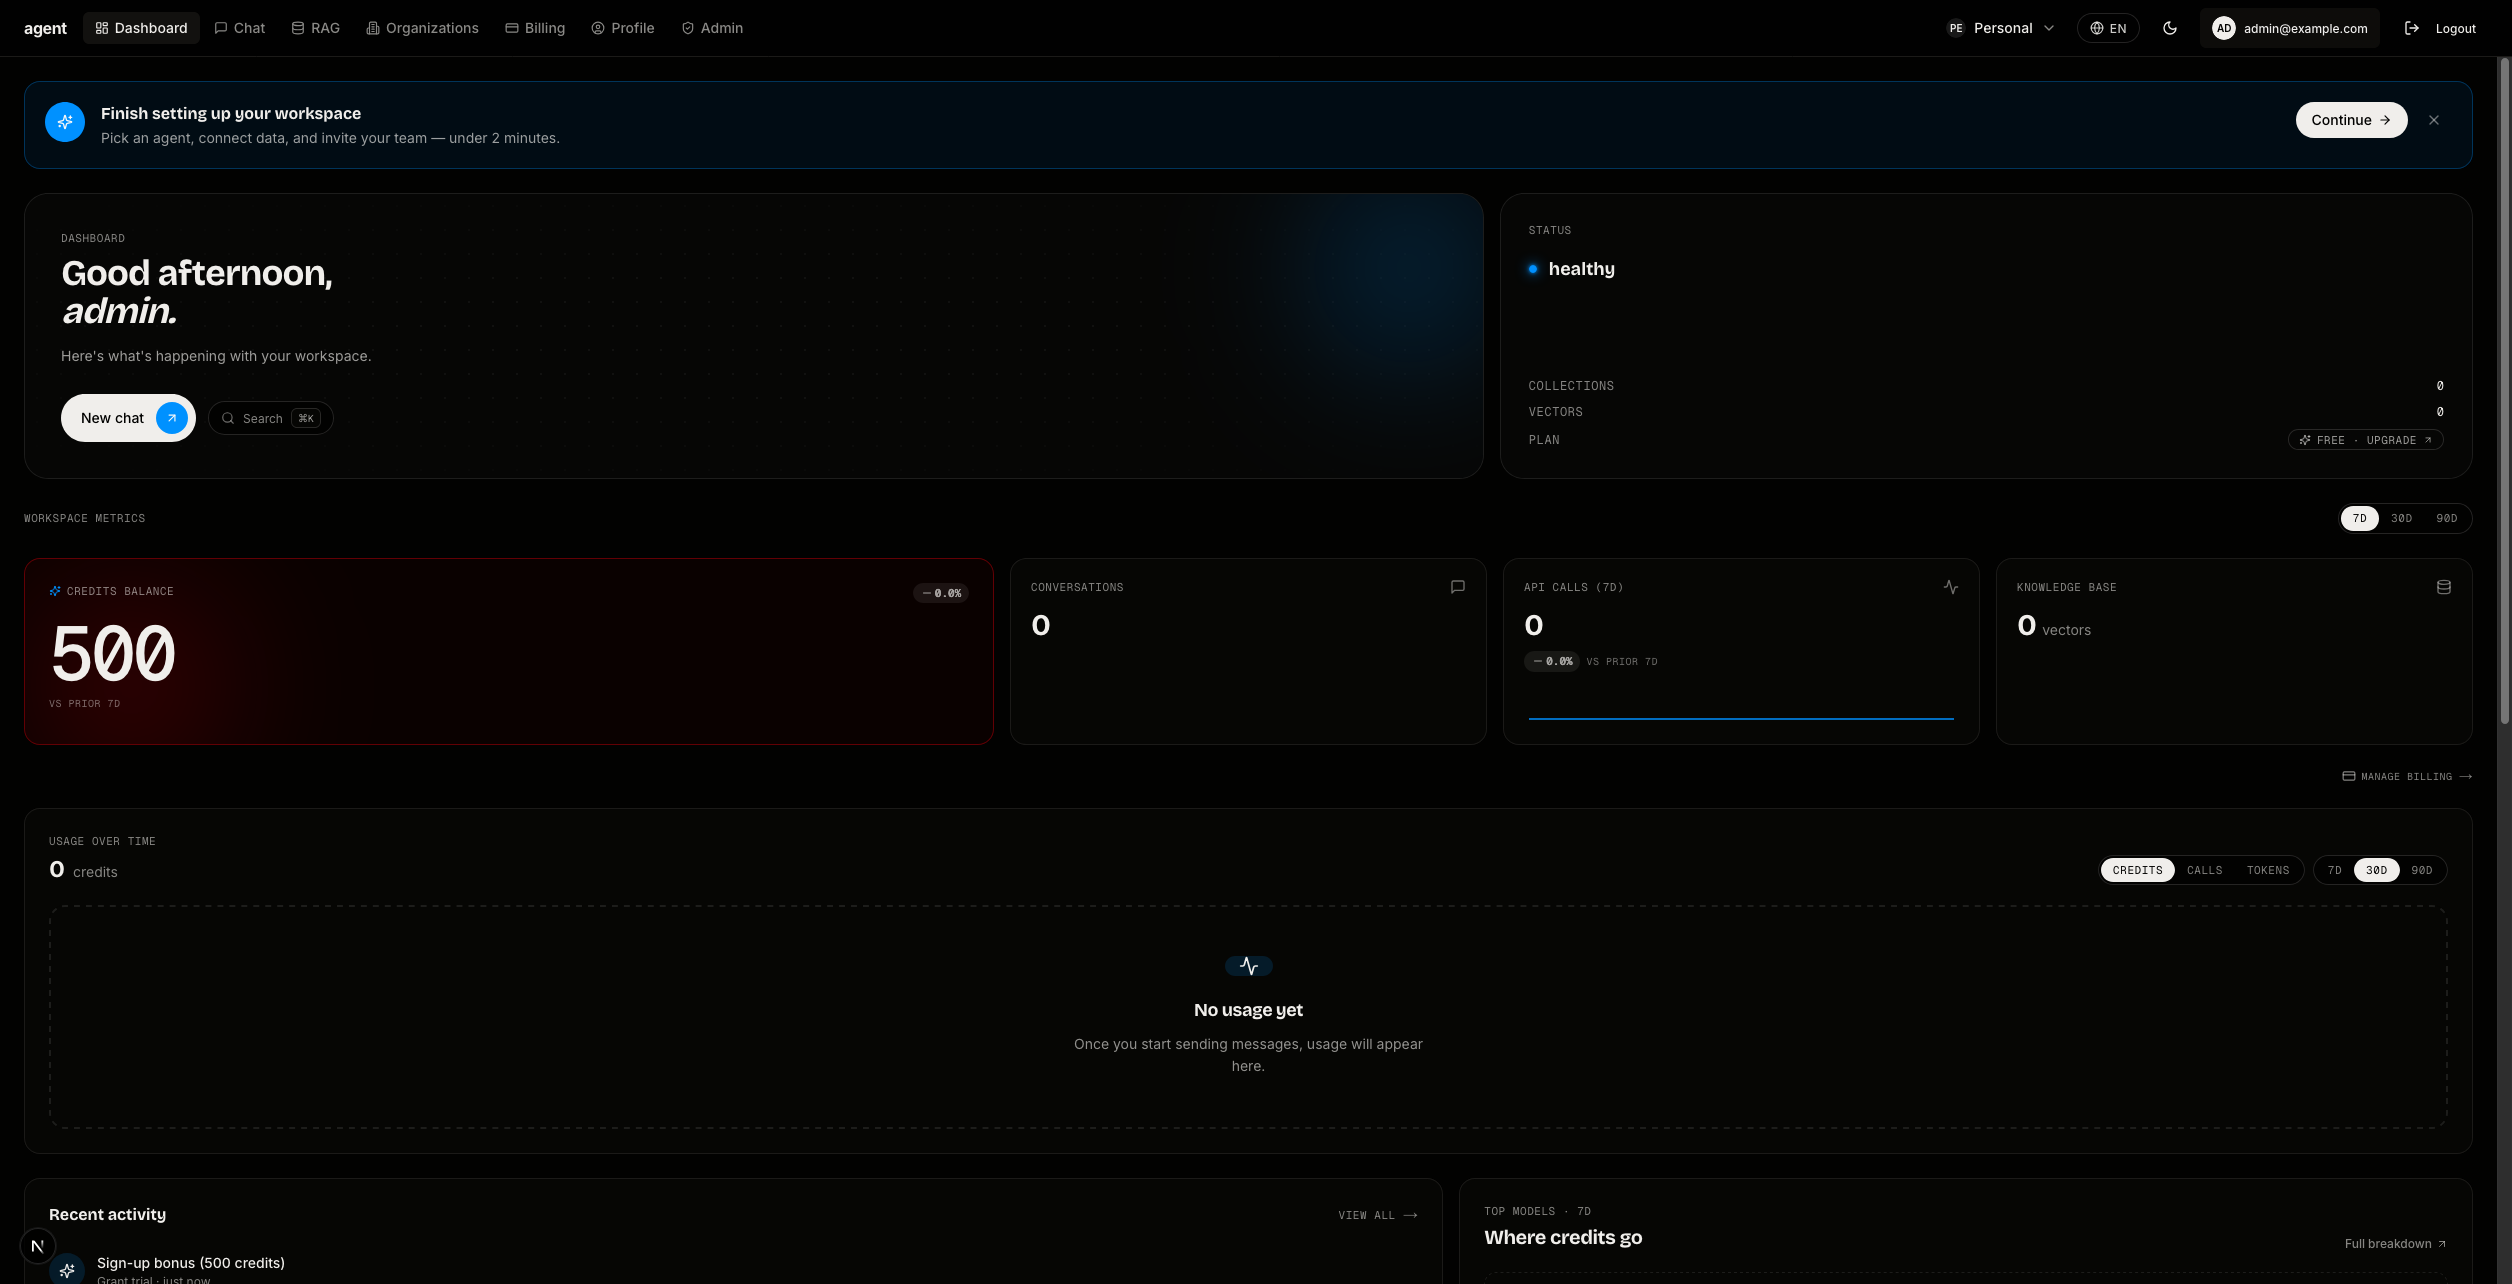Open View All recent activity
The width and height of the screenshot is (2512, 1284).
coord(1378,1215)
